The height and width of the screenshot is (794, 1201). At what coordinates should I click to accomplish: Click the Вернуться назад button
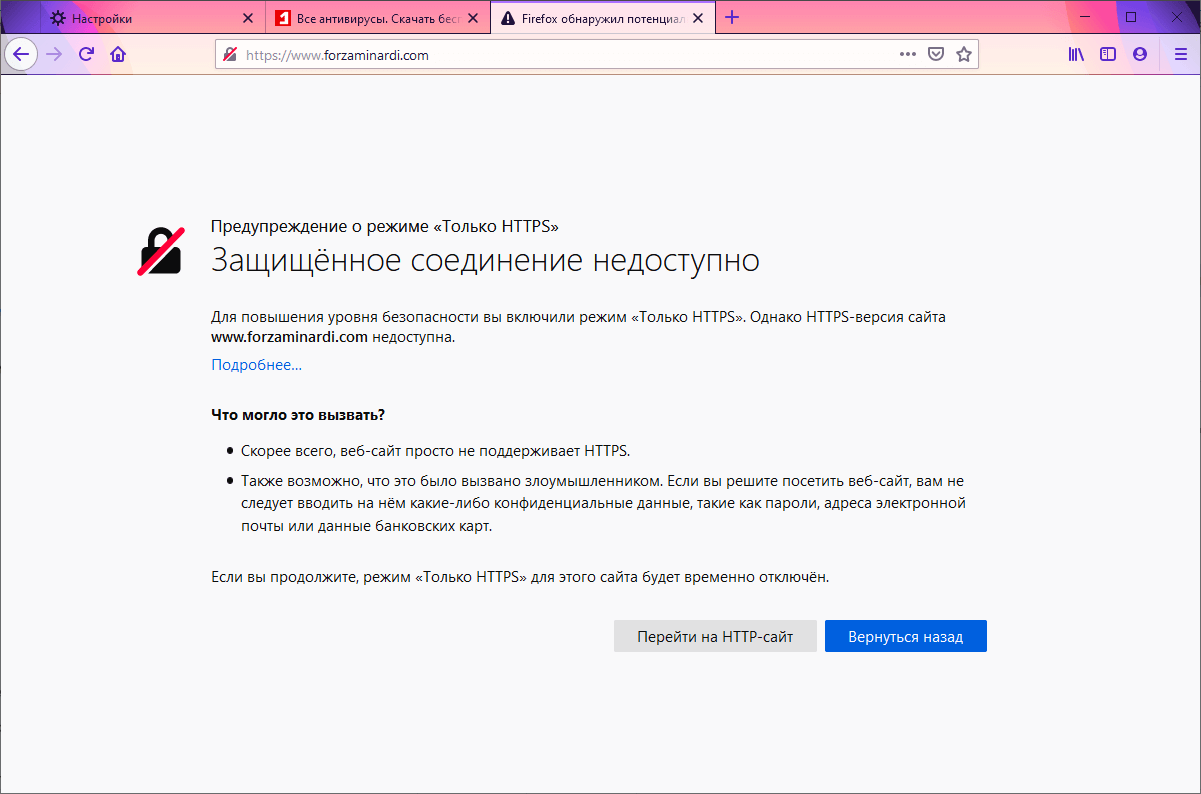point(905,636)
